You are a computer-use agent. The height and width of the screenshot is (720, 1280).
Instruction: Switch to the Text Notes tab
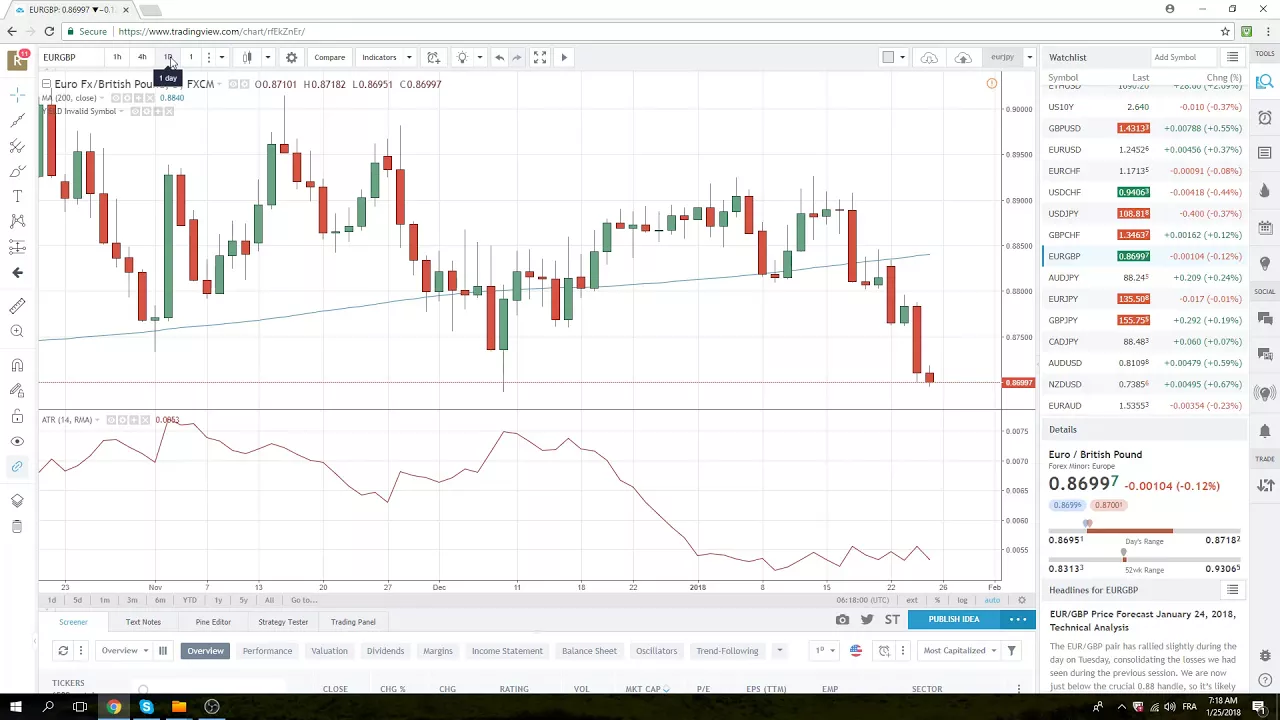coord(143,622)
